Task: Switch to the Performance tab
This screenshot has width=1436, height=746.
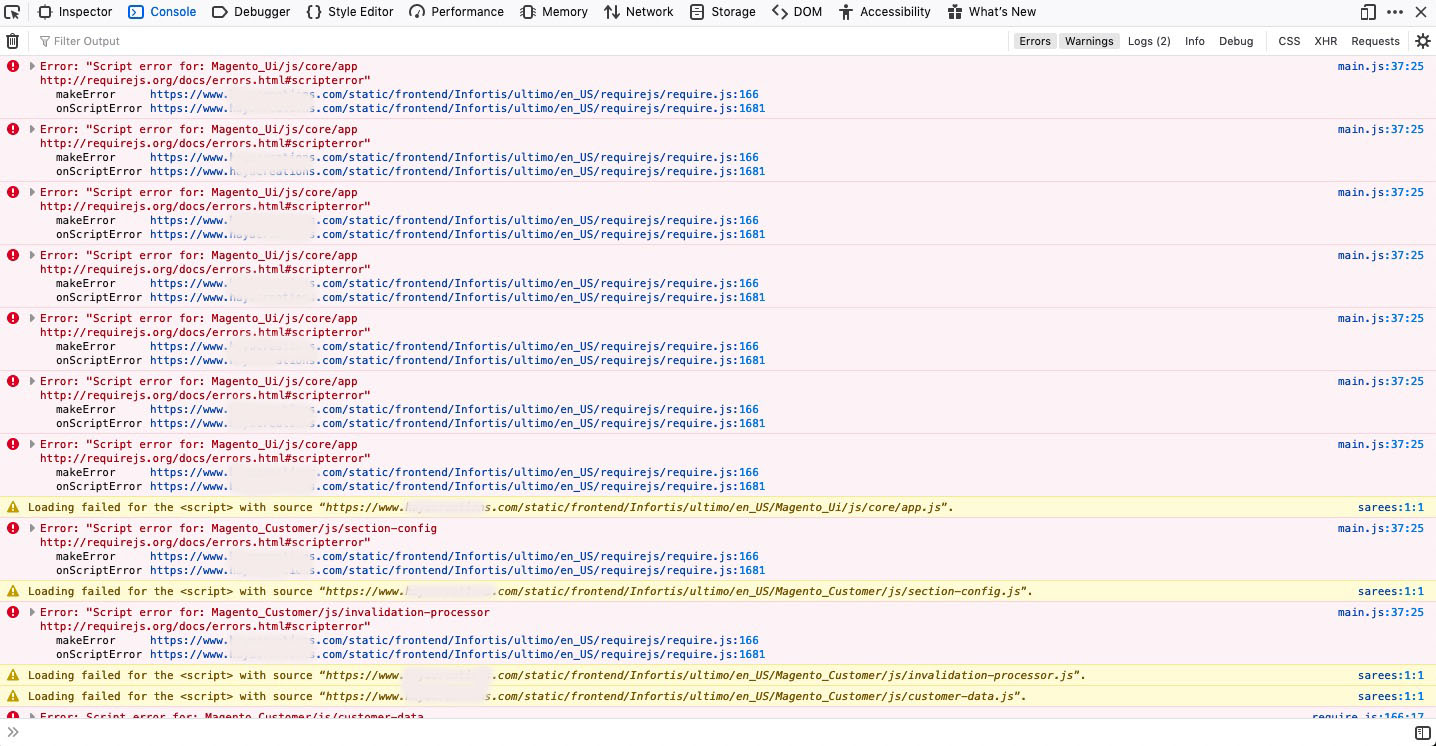Action: tap(457, 12)
